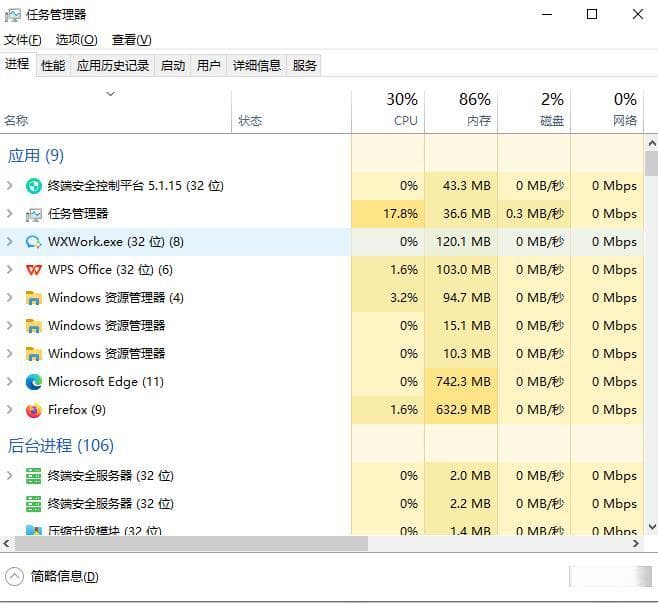The height and width of the screenshot is (603, 658).
Task: Sort by the 内存 86% column
Action: pyautogui.click(x=461, y=111)
